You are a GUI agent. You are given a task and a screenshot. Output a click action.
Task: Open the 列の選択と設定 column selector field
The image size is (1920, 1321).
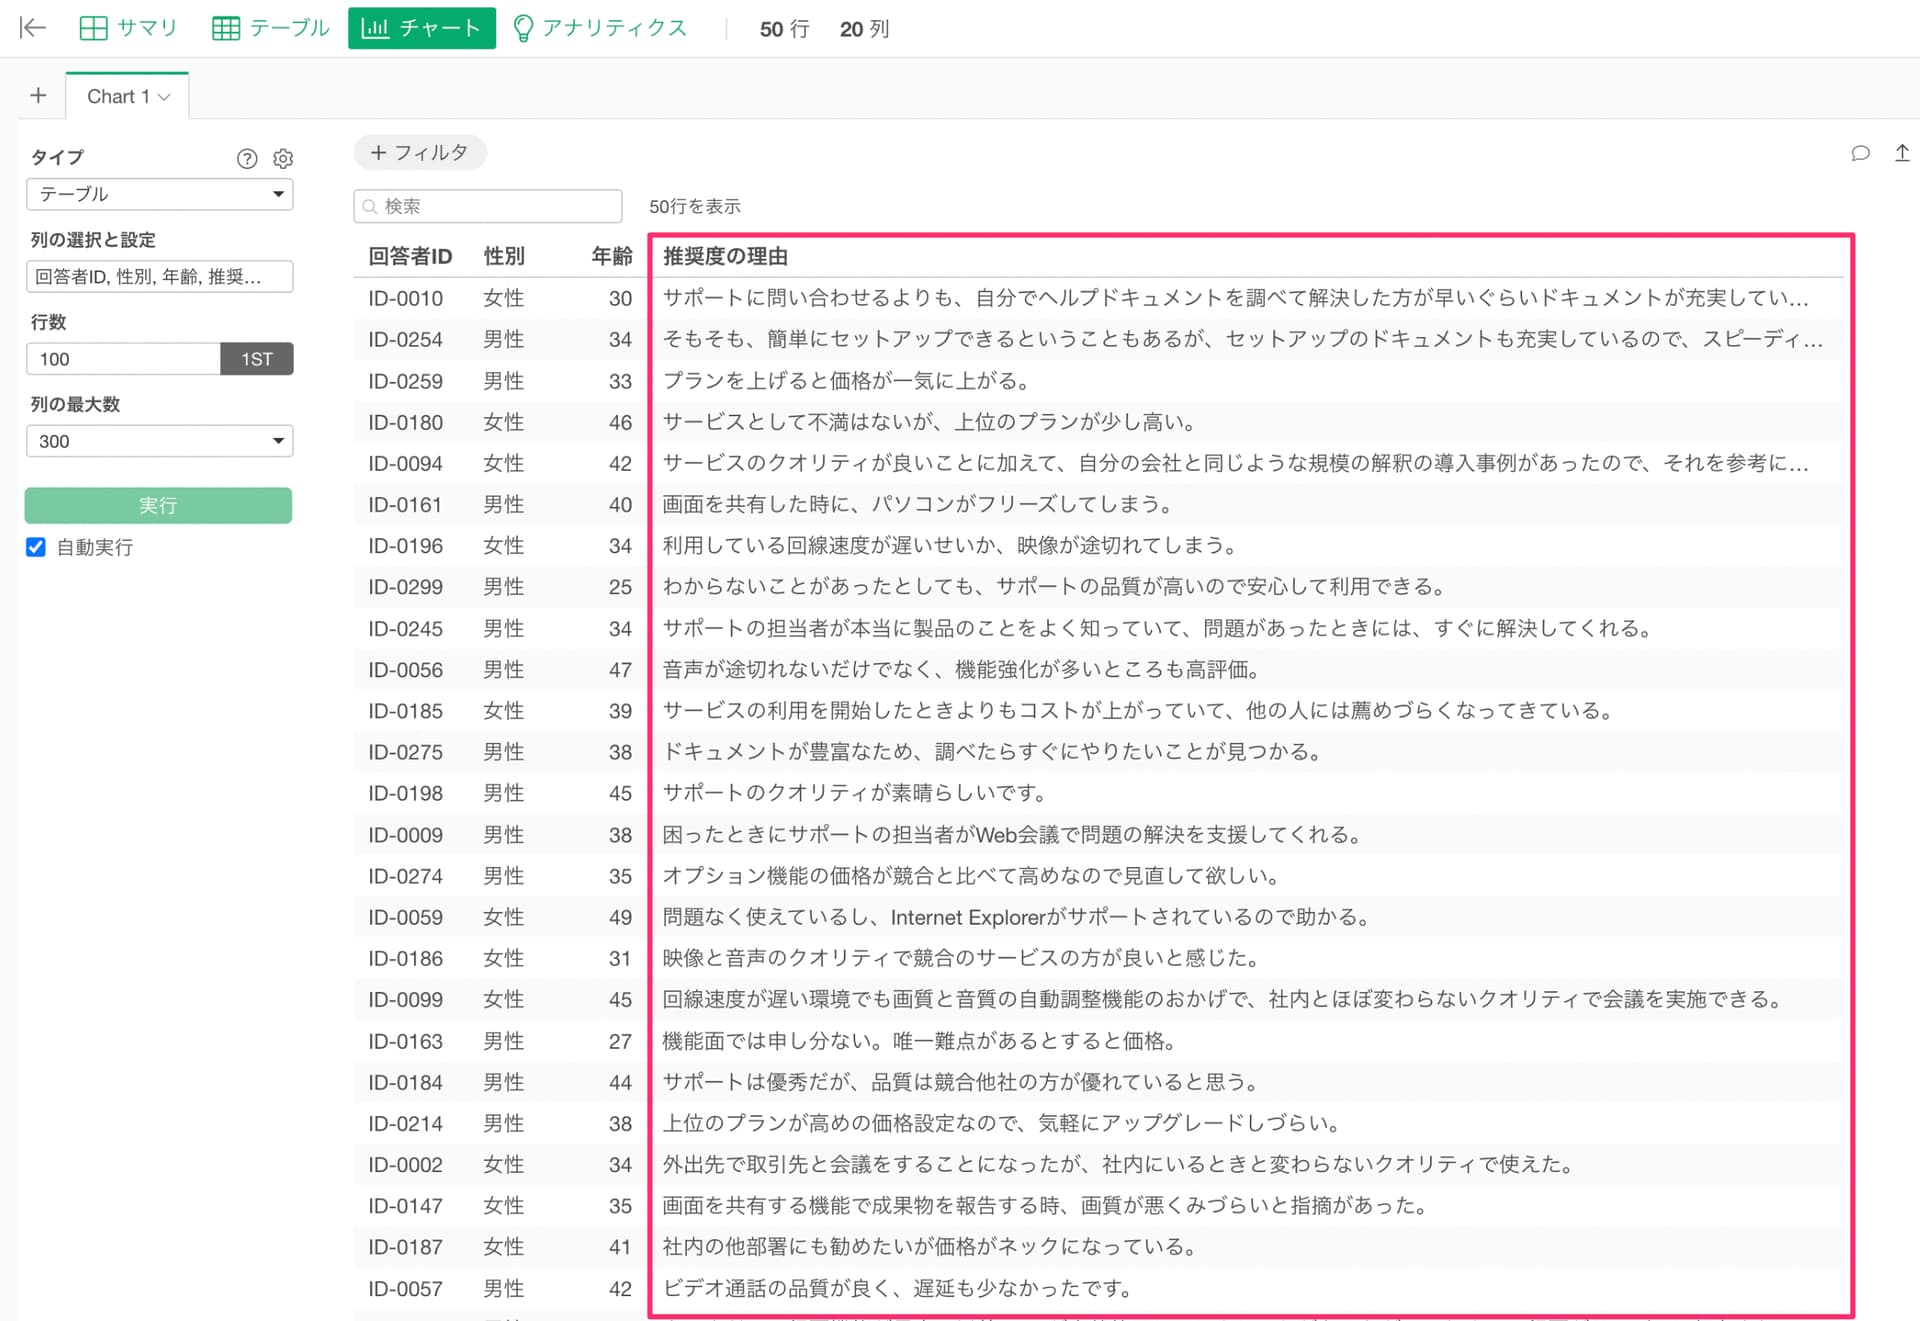(159, 277)
